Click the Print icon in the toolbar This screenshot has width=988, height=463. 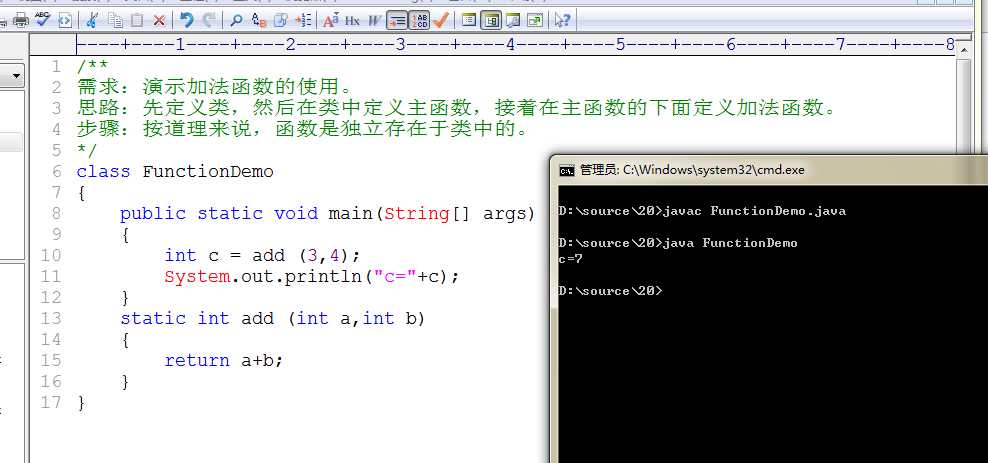click(x=21, y=21)
